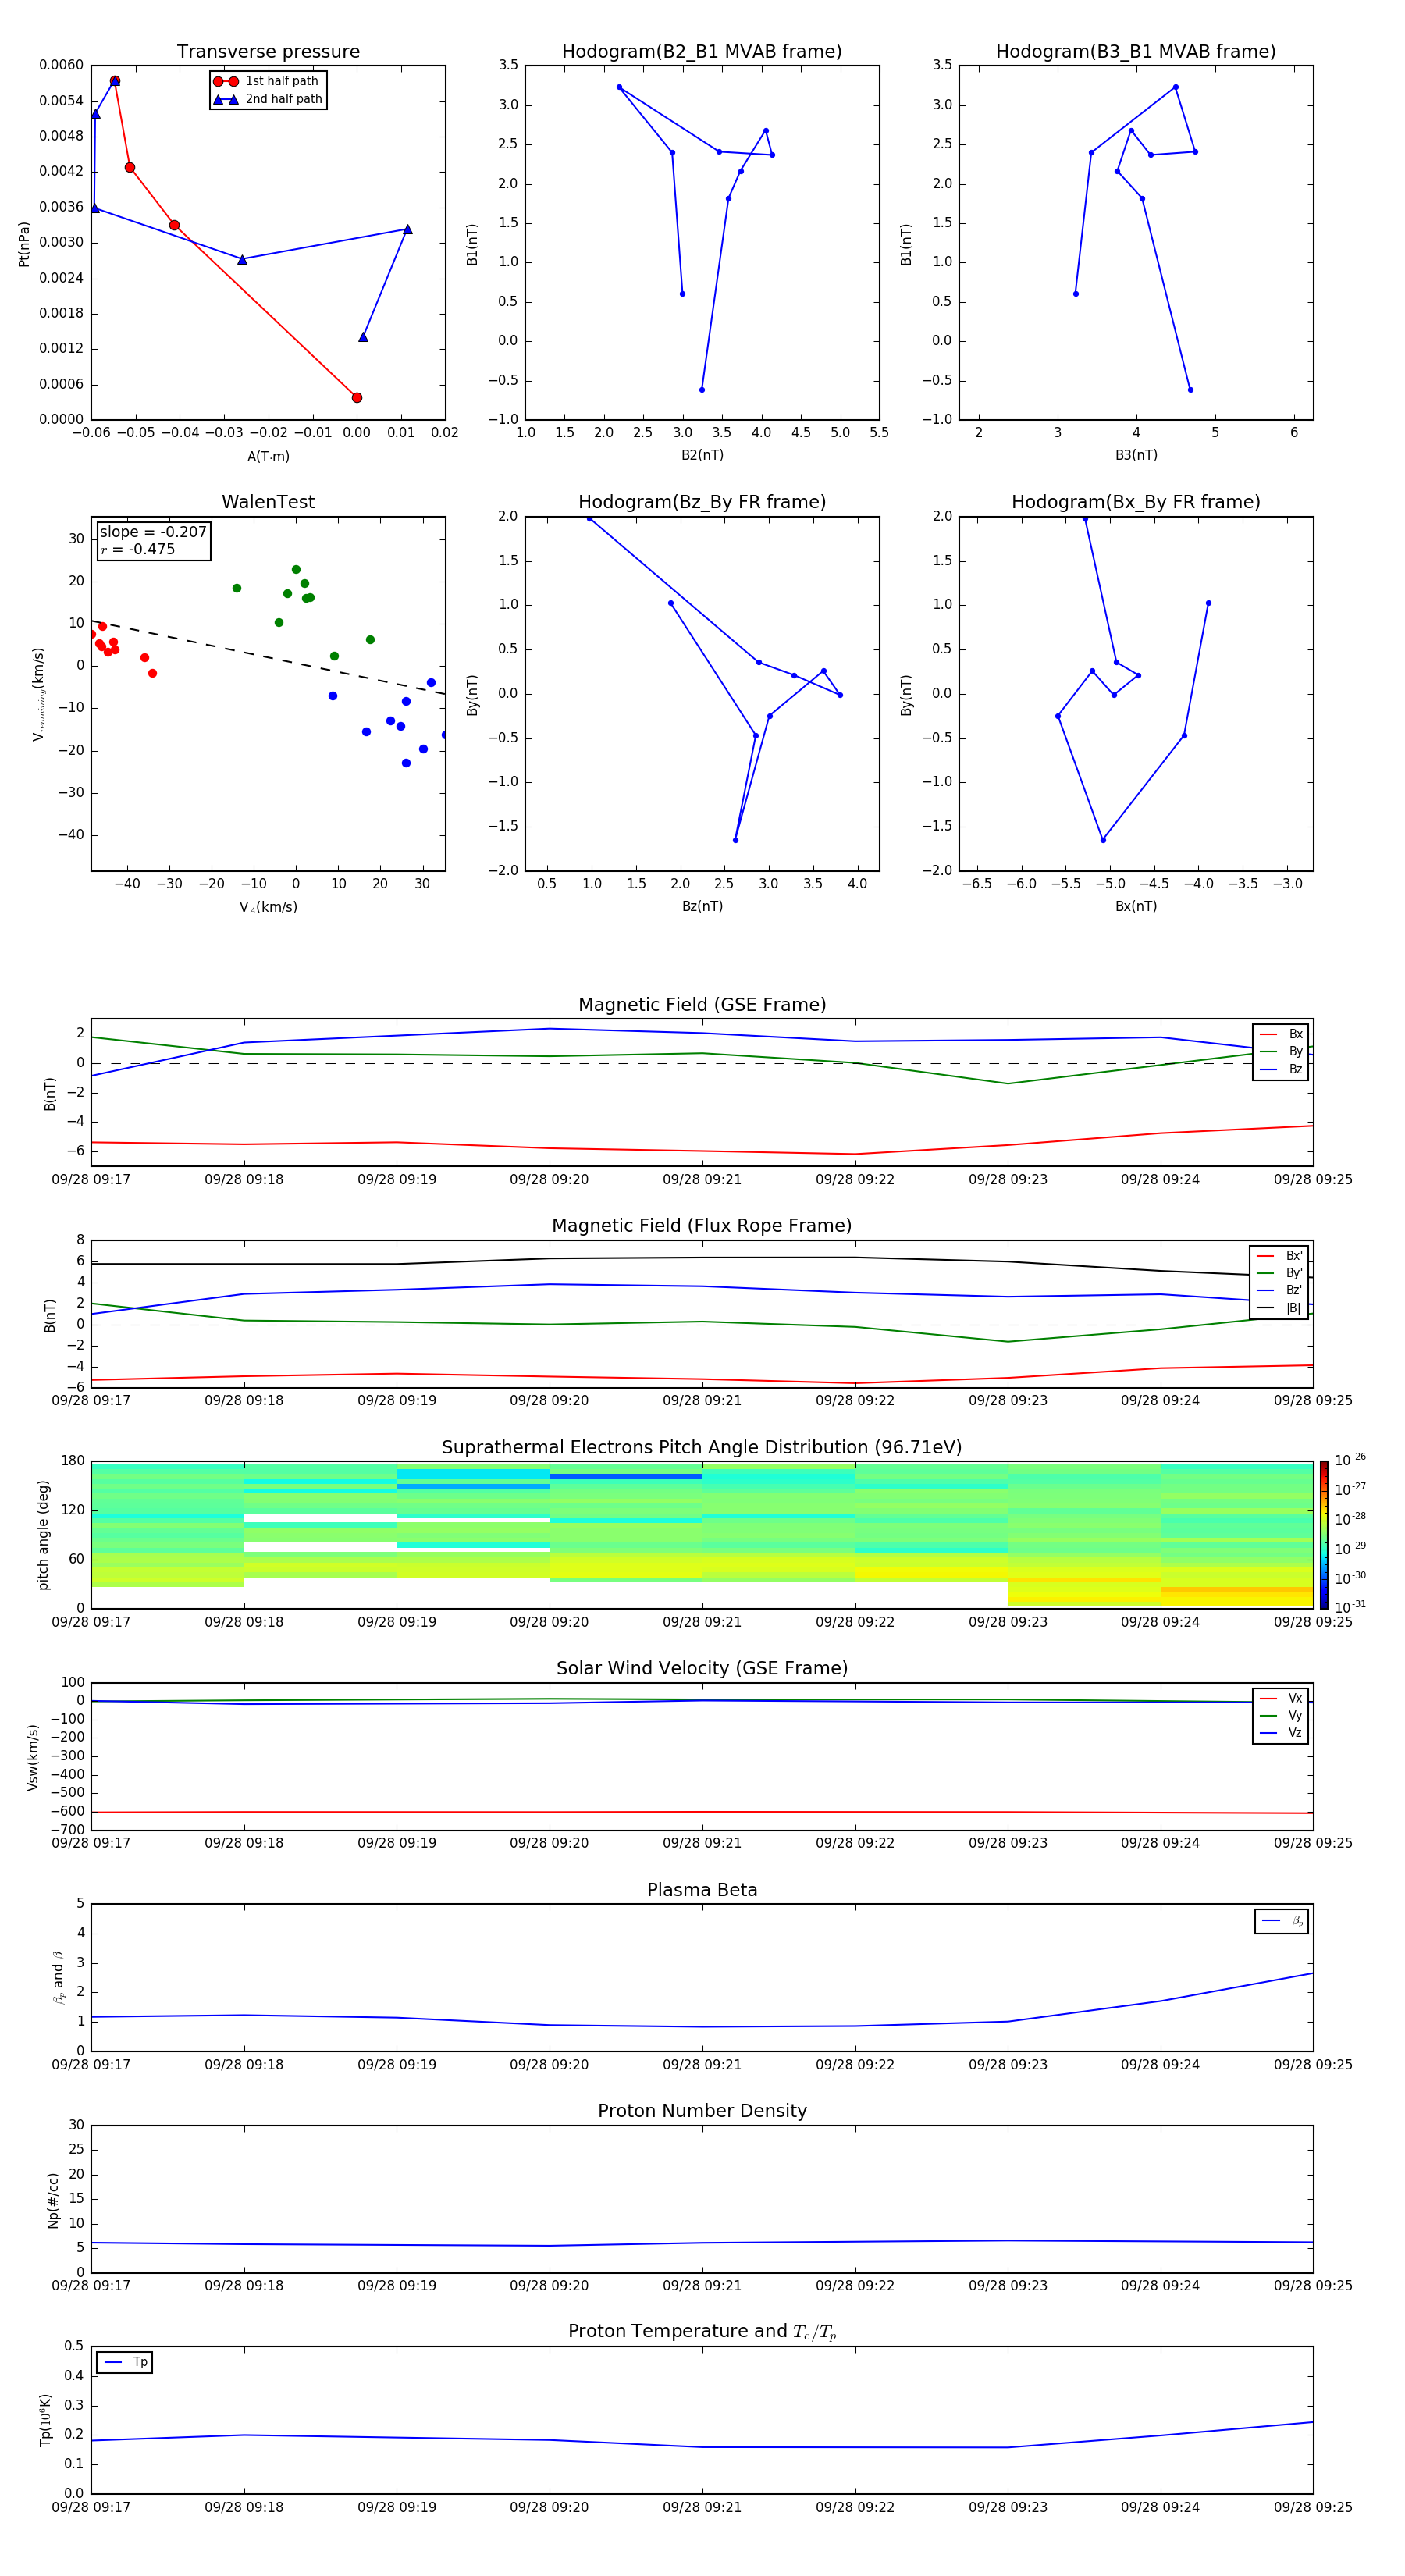Click the '09/28 09:21' tick in GSE panel
This screenshot has height=2576, width=1405.
click(x=702, y=1180)
